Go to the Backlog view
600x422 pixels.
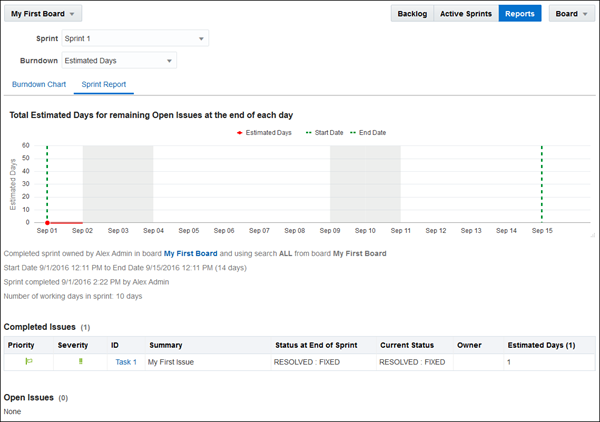pyautogui.click(x=412, y=14)
